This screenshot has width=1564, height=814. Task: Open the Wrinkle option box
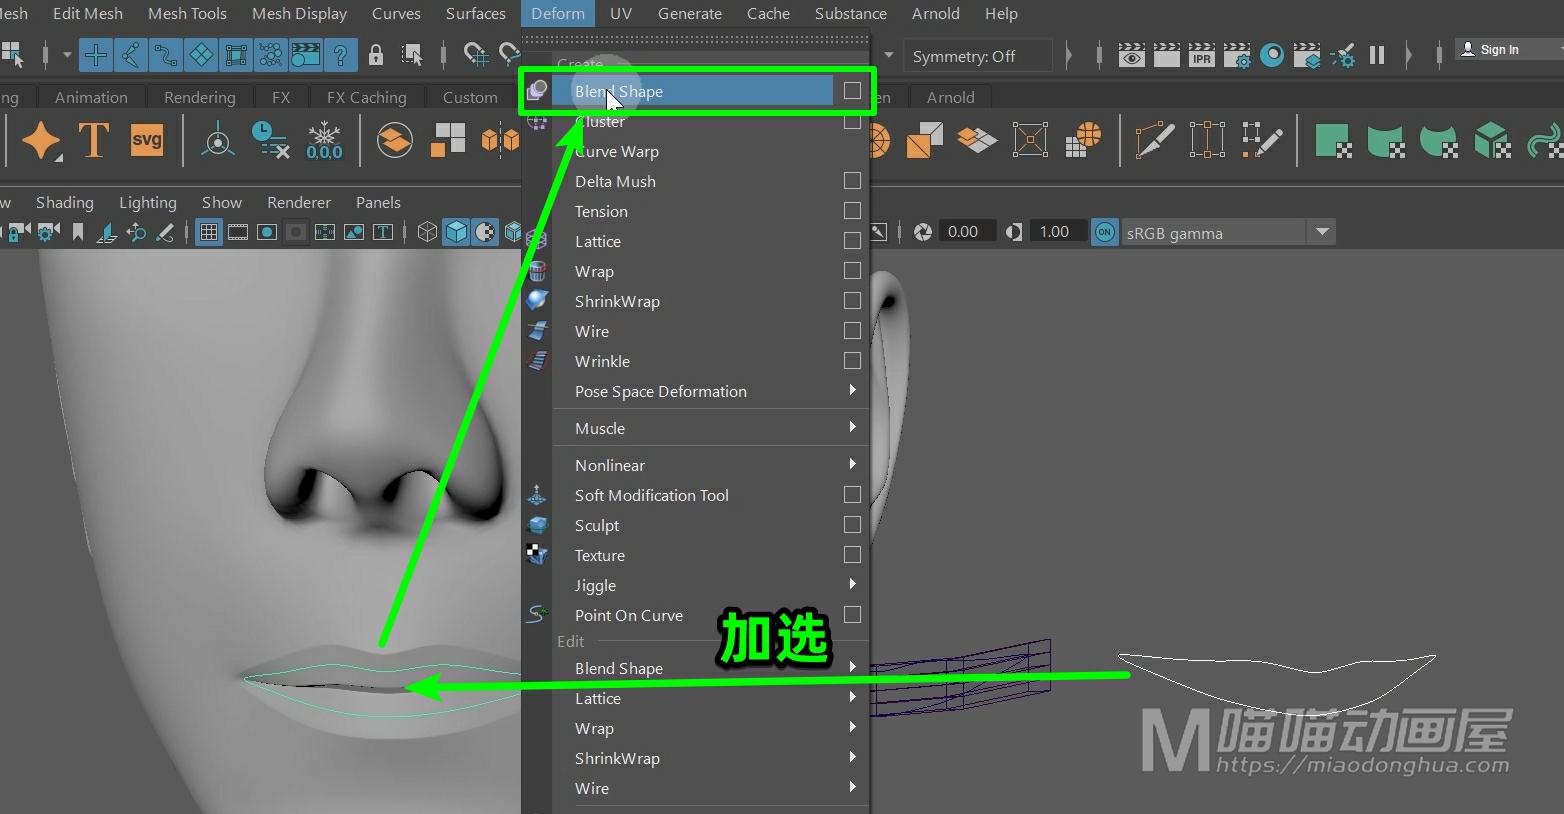pos(852,361)
